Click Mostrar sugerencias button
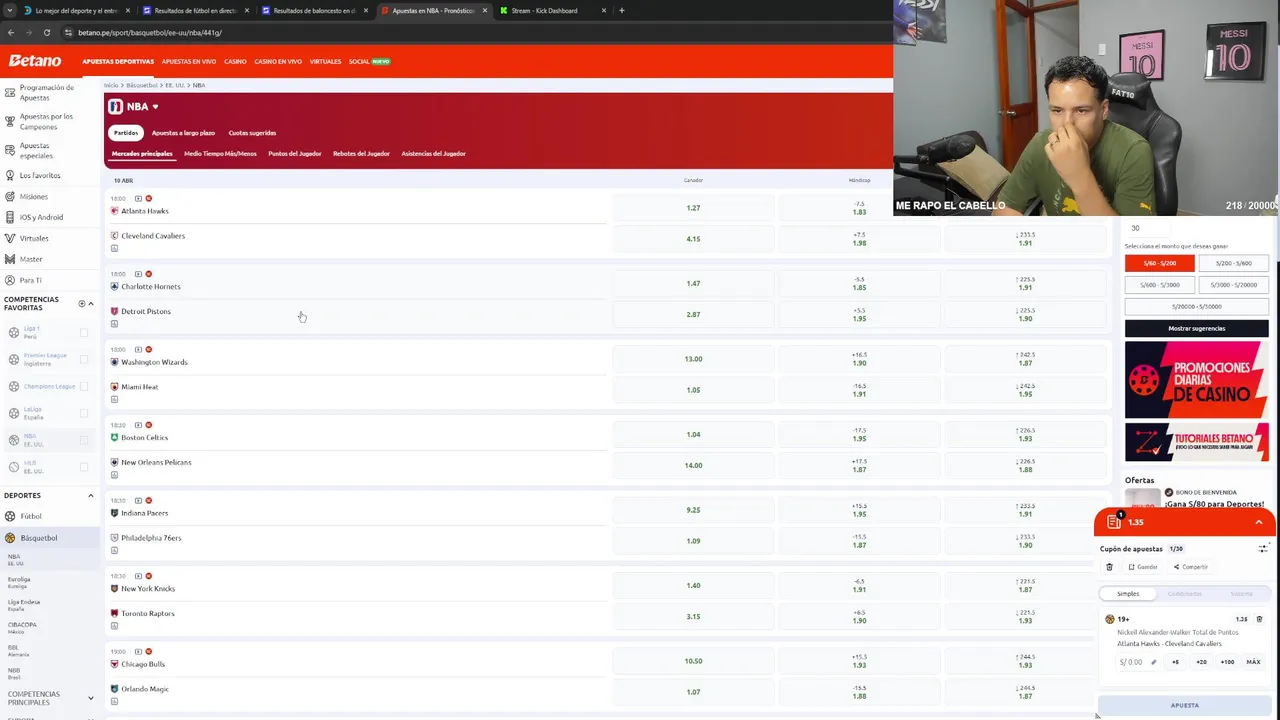The height and width of the screenshot is (720, 1280). (x=1196, y=328)
